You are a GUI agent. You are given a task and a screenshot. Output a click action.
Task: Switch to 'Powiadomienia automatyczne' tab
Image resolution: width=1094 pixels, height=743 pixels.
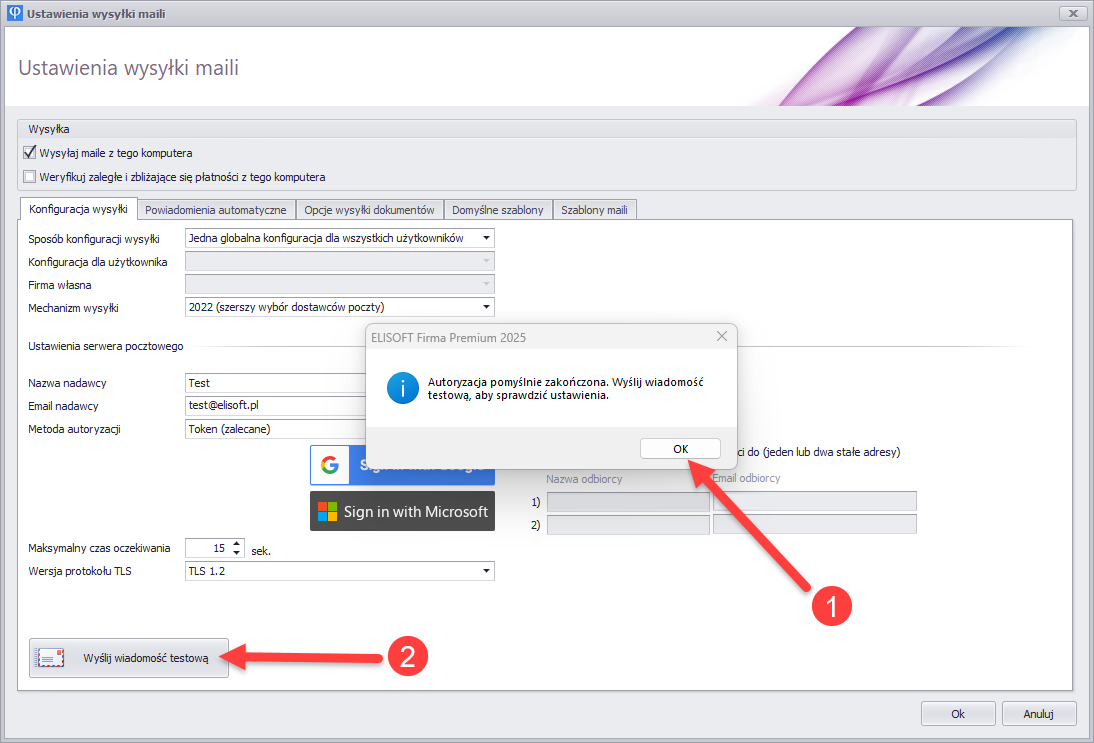[x=216, y=210]
